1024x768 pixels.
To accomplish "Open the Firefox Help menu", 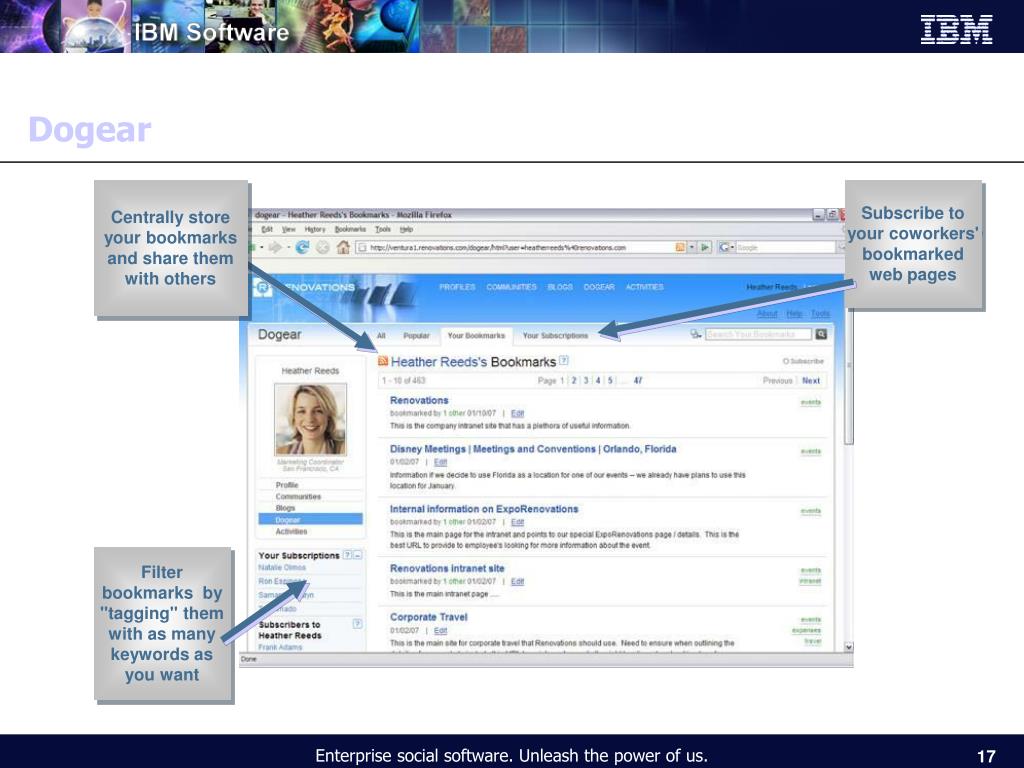I will coord(406,229).
